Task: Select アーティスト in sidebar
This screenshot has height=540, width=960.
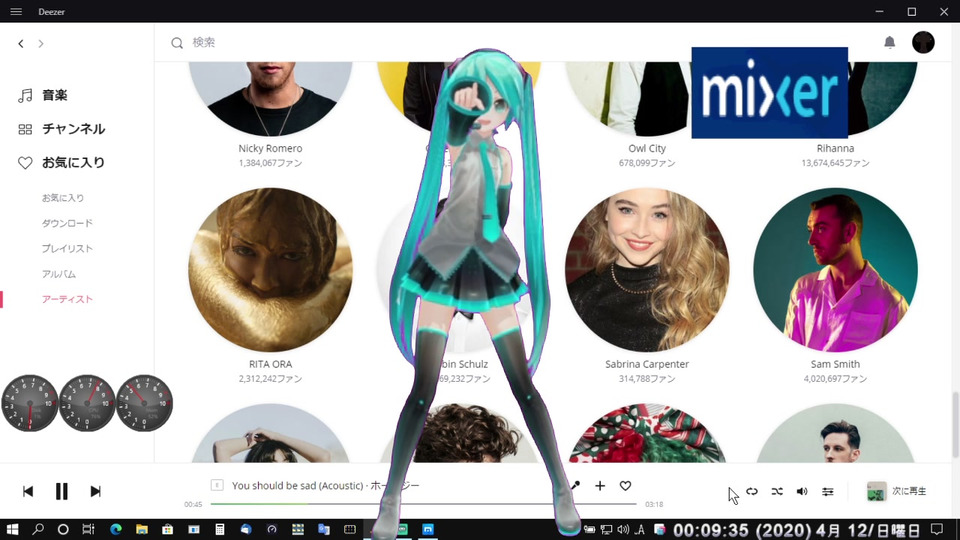Action: pos(67,299)
